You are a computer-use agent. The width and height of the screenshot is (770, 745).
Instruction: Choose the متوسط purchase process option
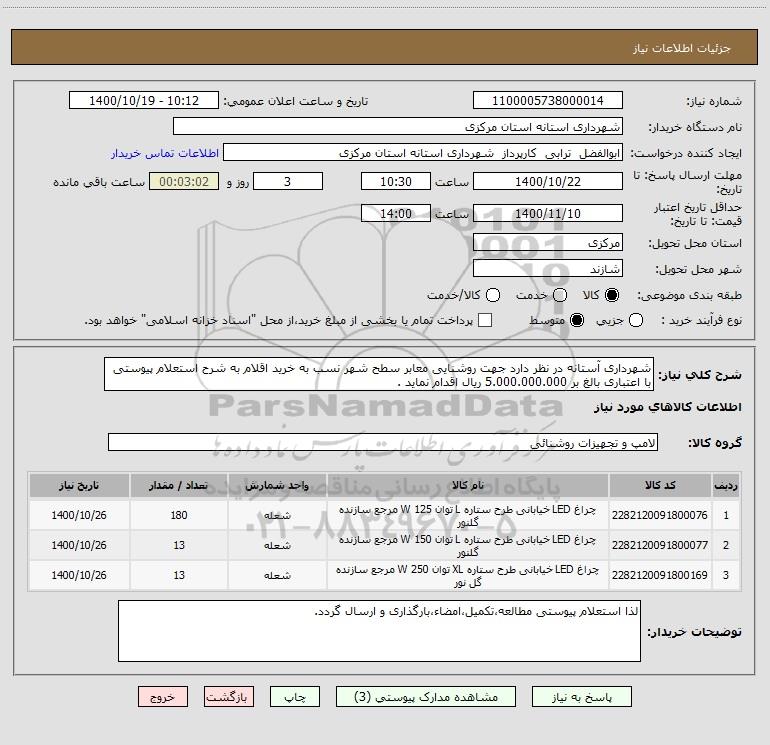577,320
